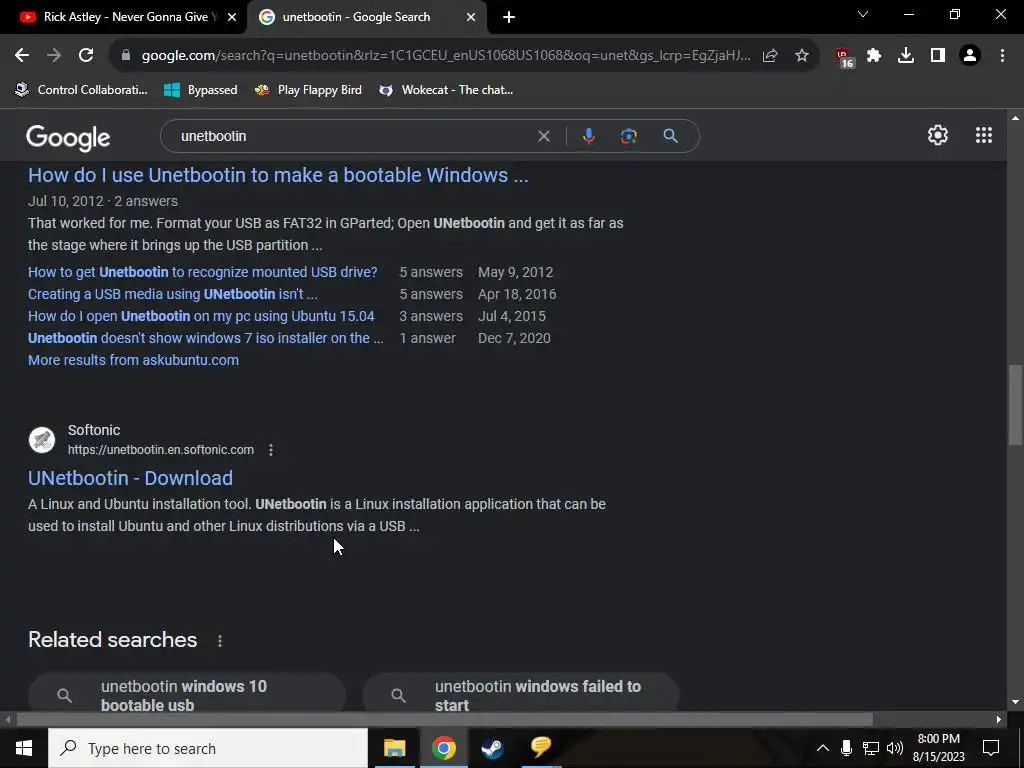Screen dimensions: 1024x768
Task: Open the network status tray icon
Action: point(871,748)
